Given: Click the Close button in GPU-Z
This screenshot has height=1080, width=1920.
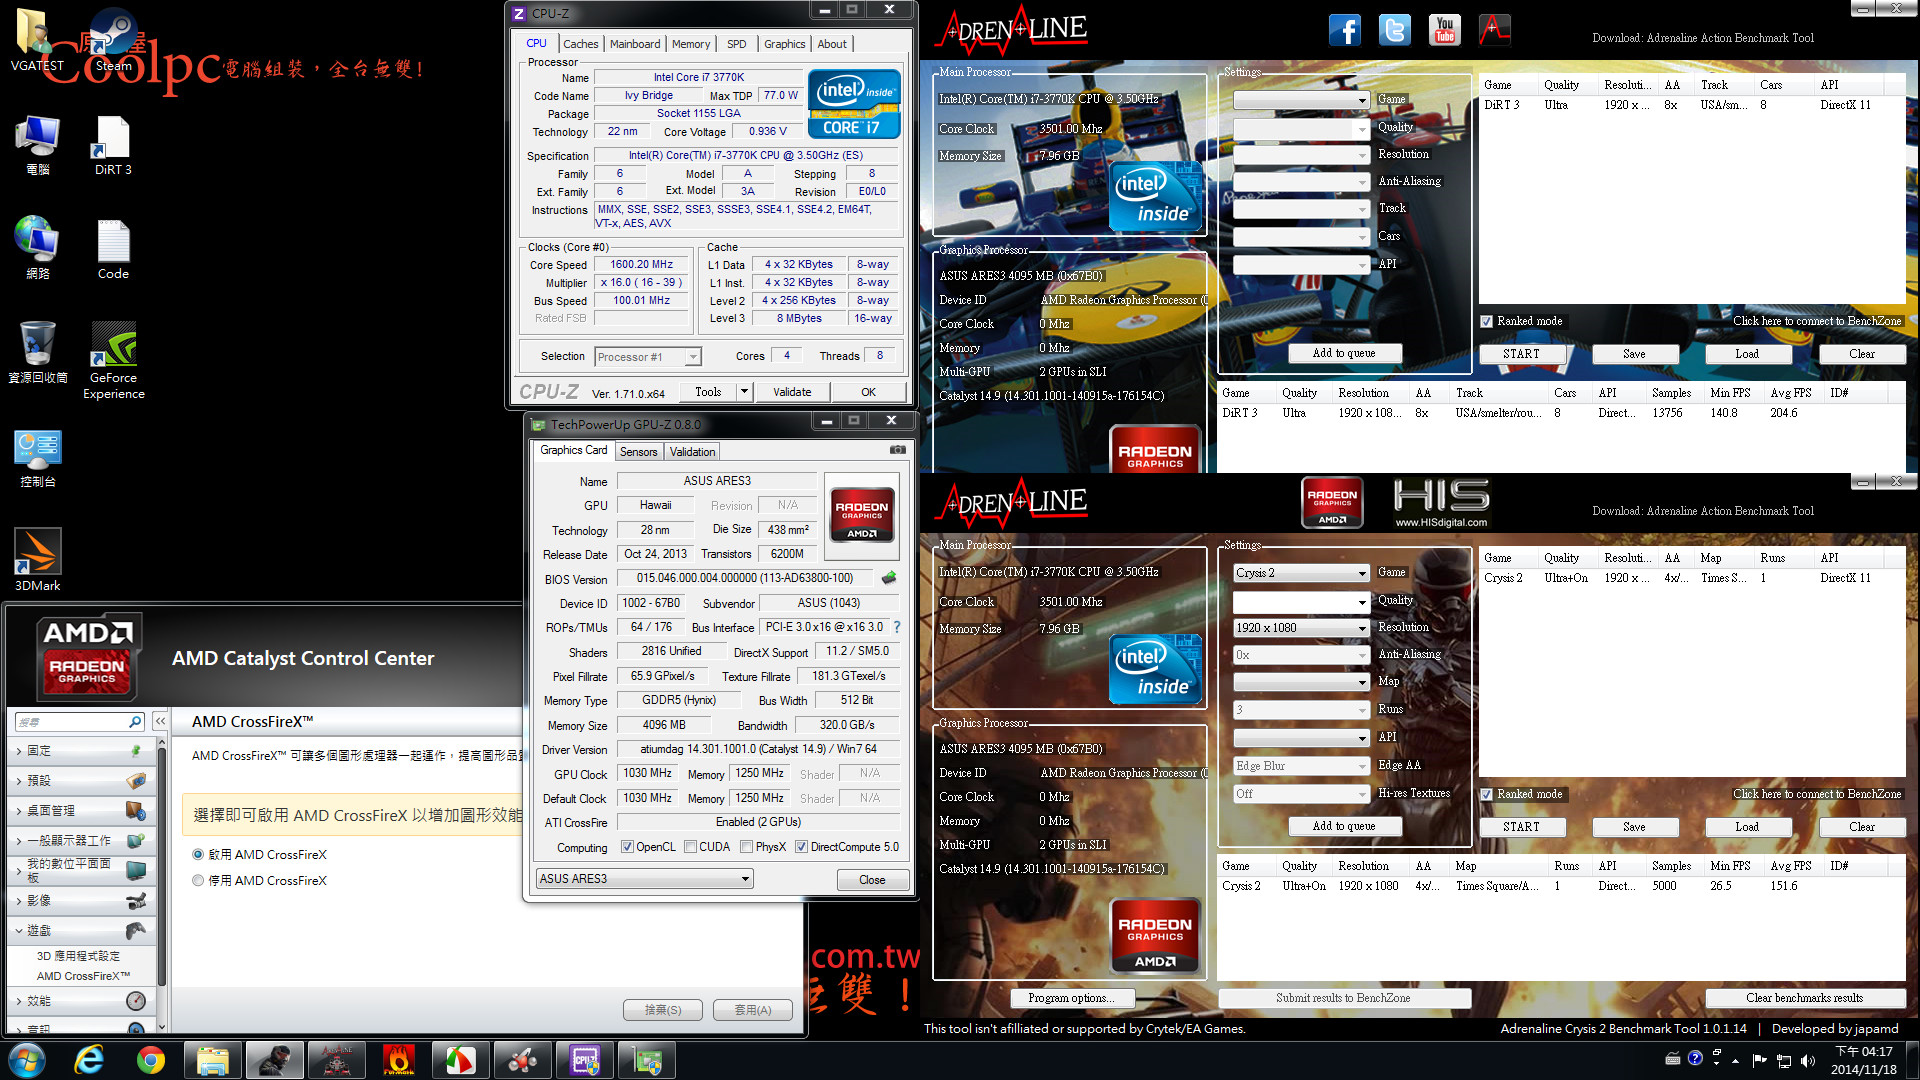Looking at the screenshot, I should 872,880.
